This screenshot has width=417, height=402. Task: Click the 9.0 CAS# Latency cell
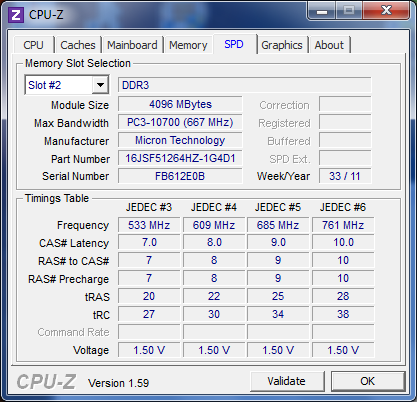coord(278,242)
